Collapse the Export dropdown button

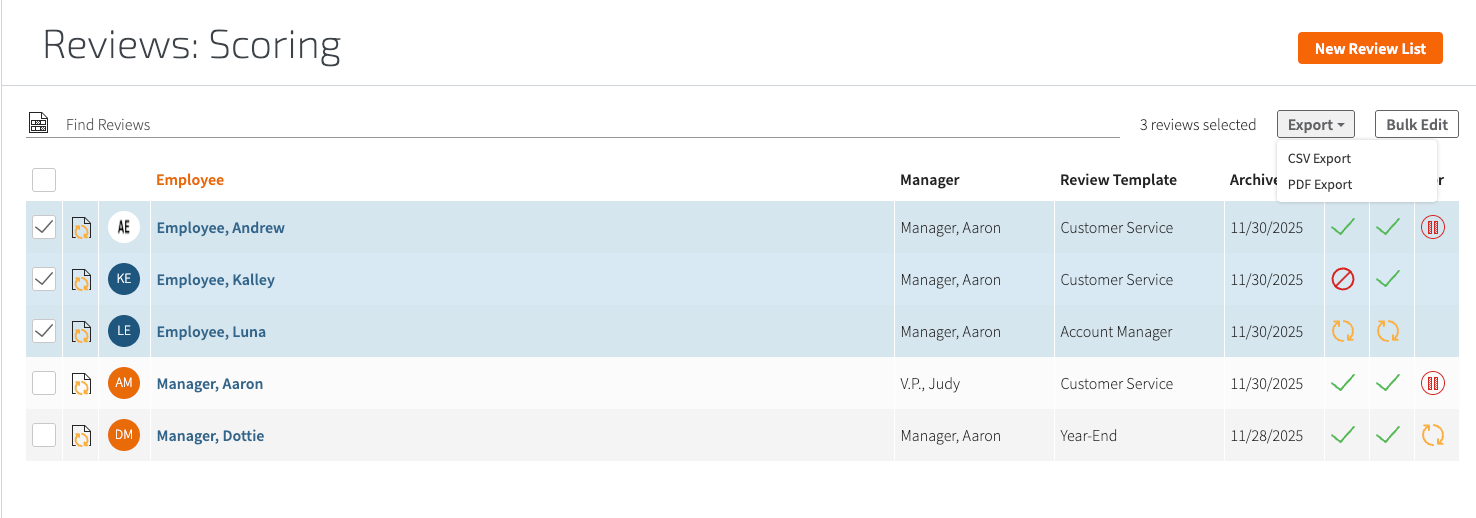[x=1315, y=125]
